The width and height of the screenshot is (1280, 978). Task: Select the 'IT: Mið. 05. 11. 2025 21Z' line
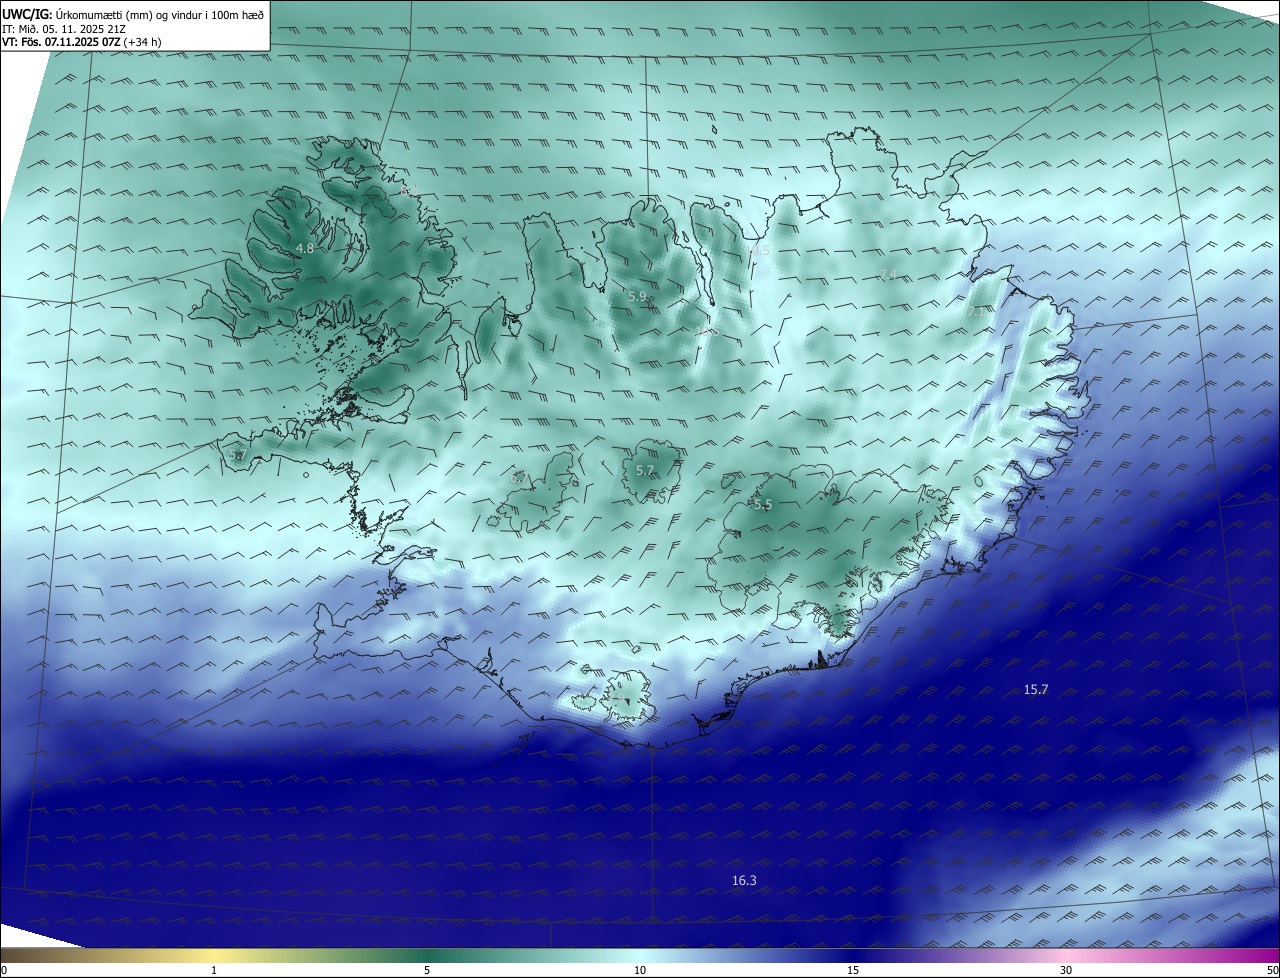point(64,29)
